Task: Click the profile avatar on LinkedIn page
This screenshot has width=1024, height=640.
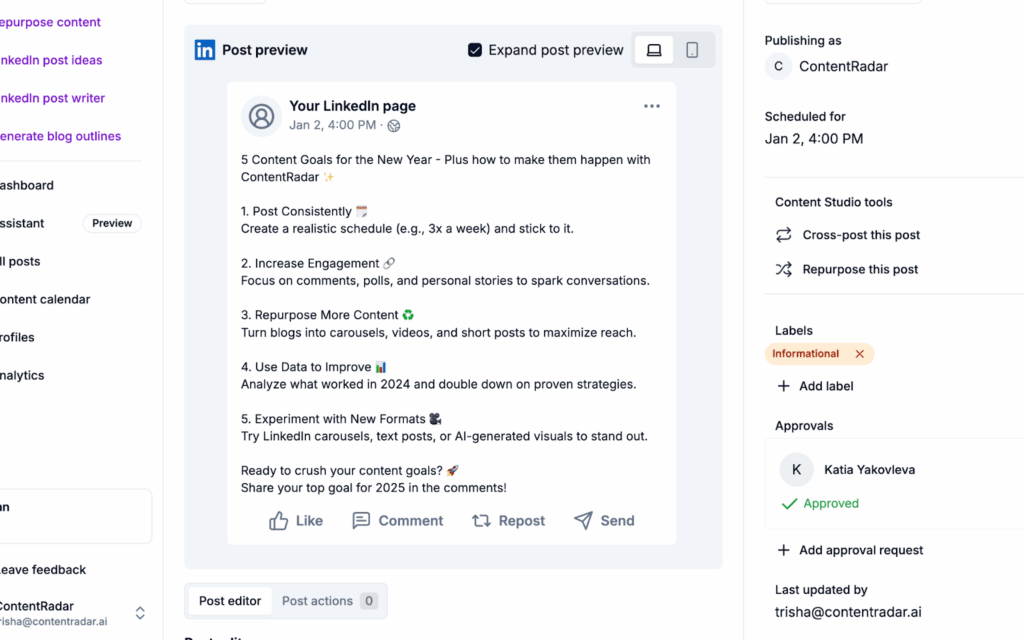Action: click(261, 116)
